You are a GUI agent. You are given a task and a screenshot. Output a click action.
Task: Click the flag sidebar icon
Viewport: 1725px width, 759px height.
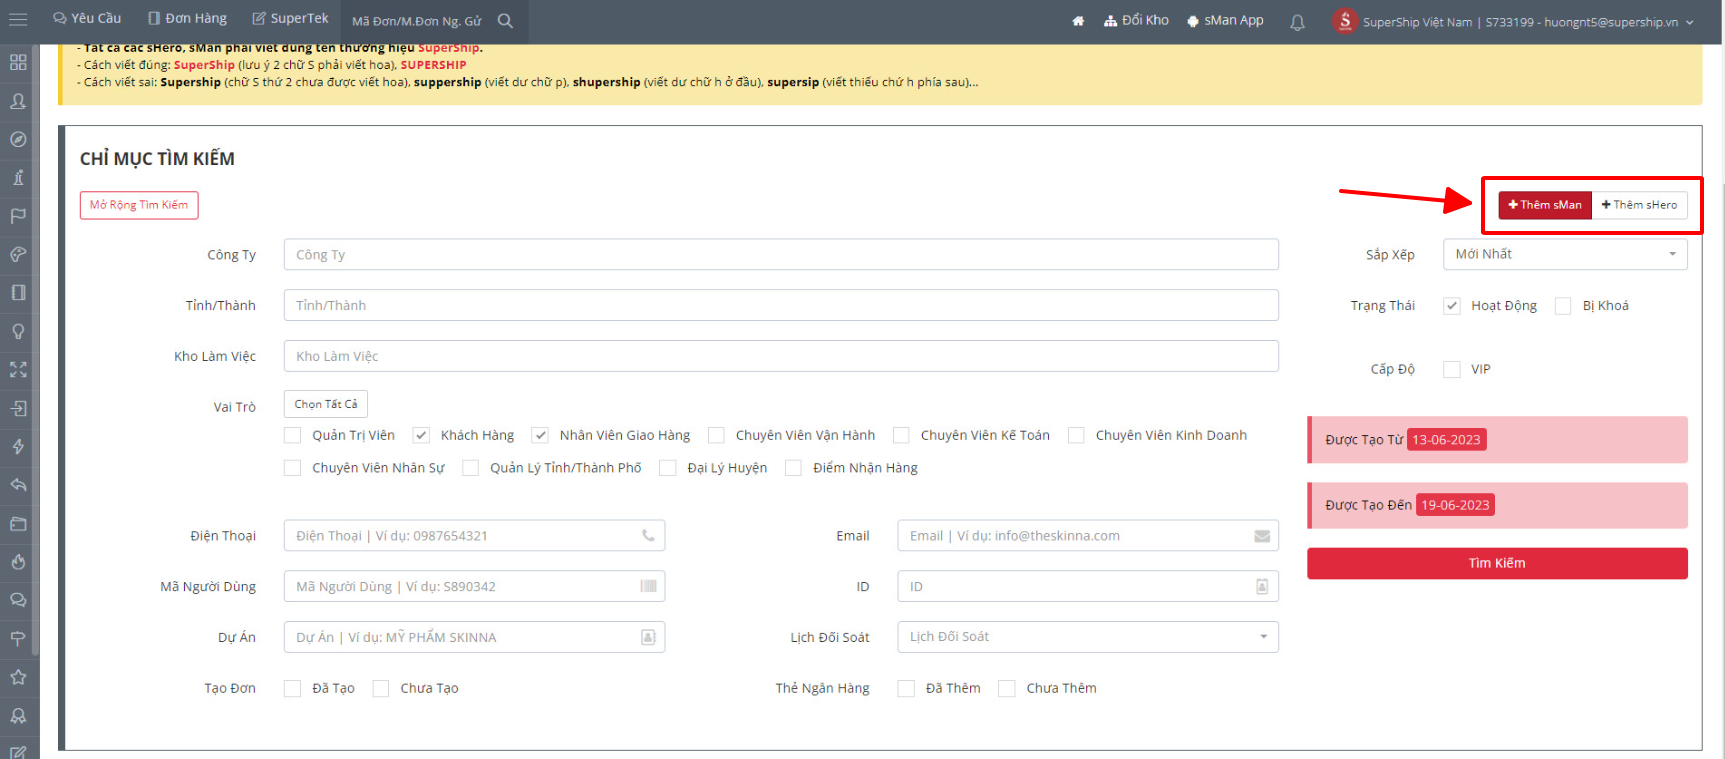[18, 216]
